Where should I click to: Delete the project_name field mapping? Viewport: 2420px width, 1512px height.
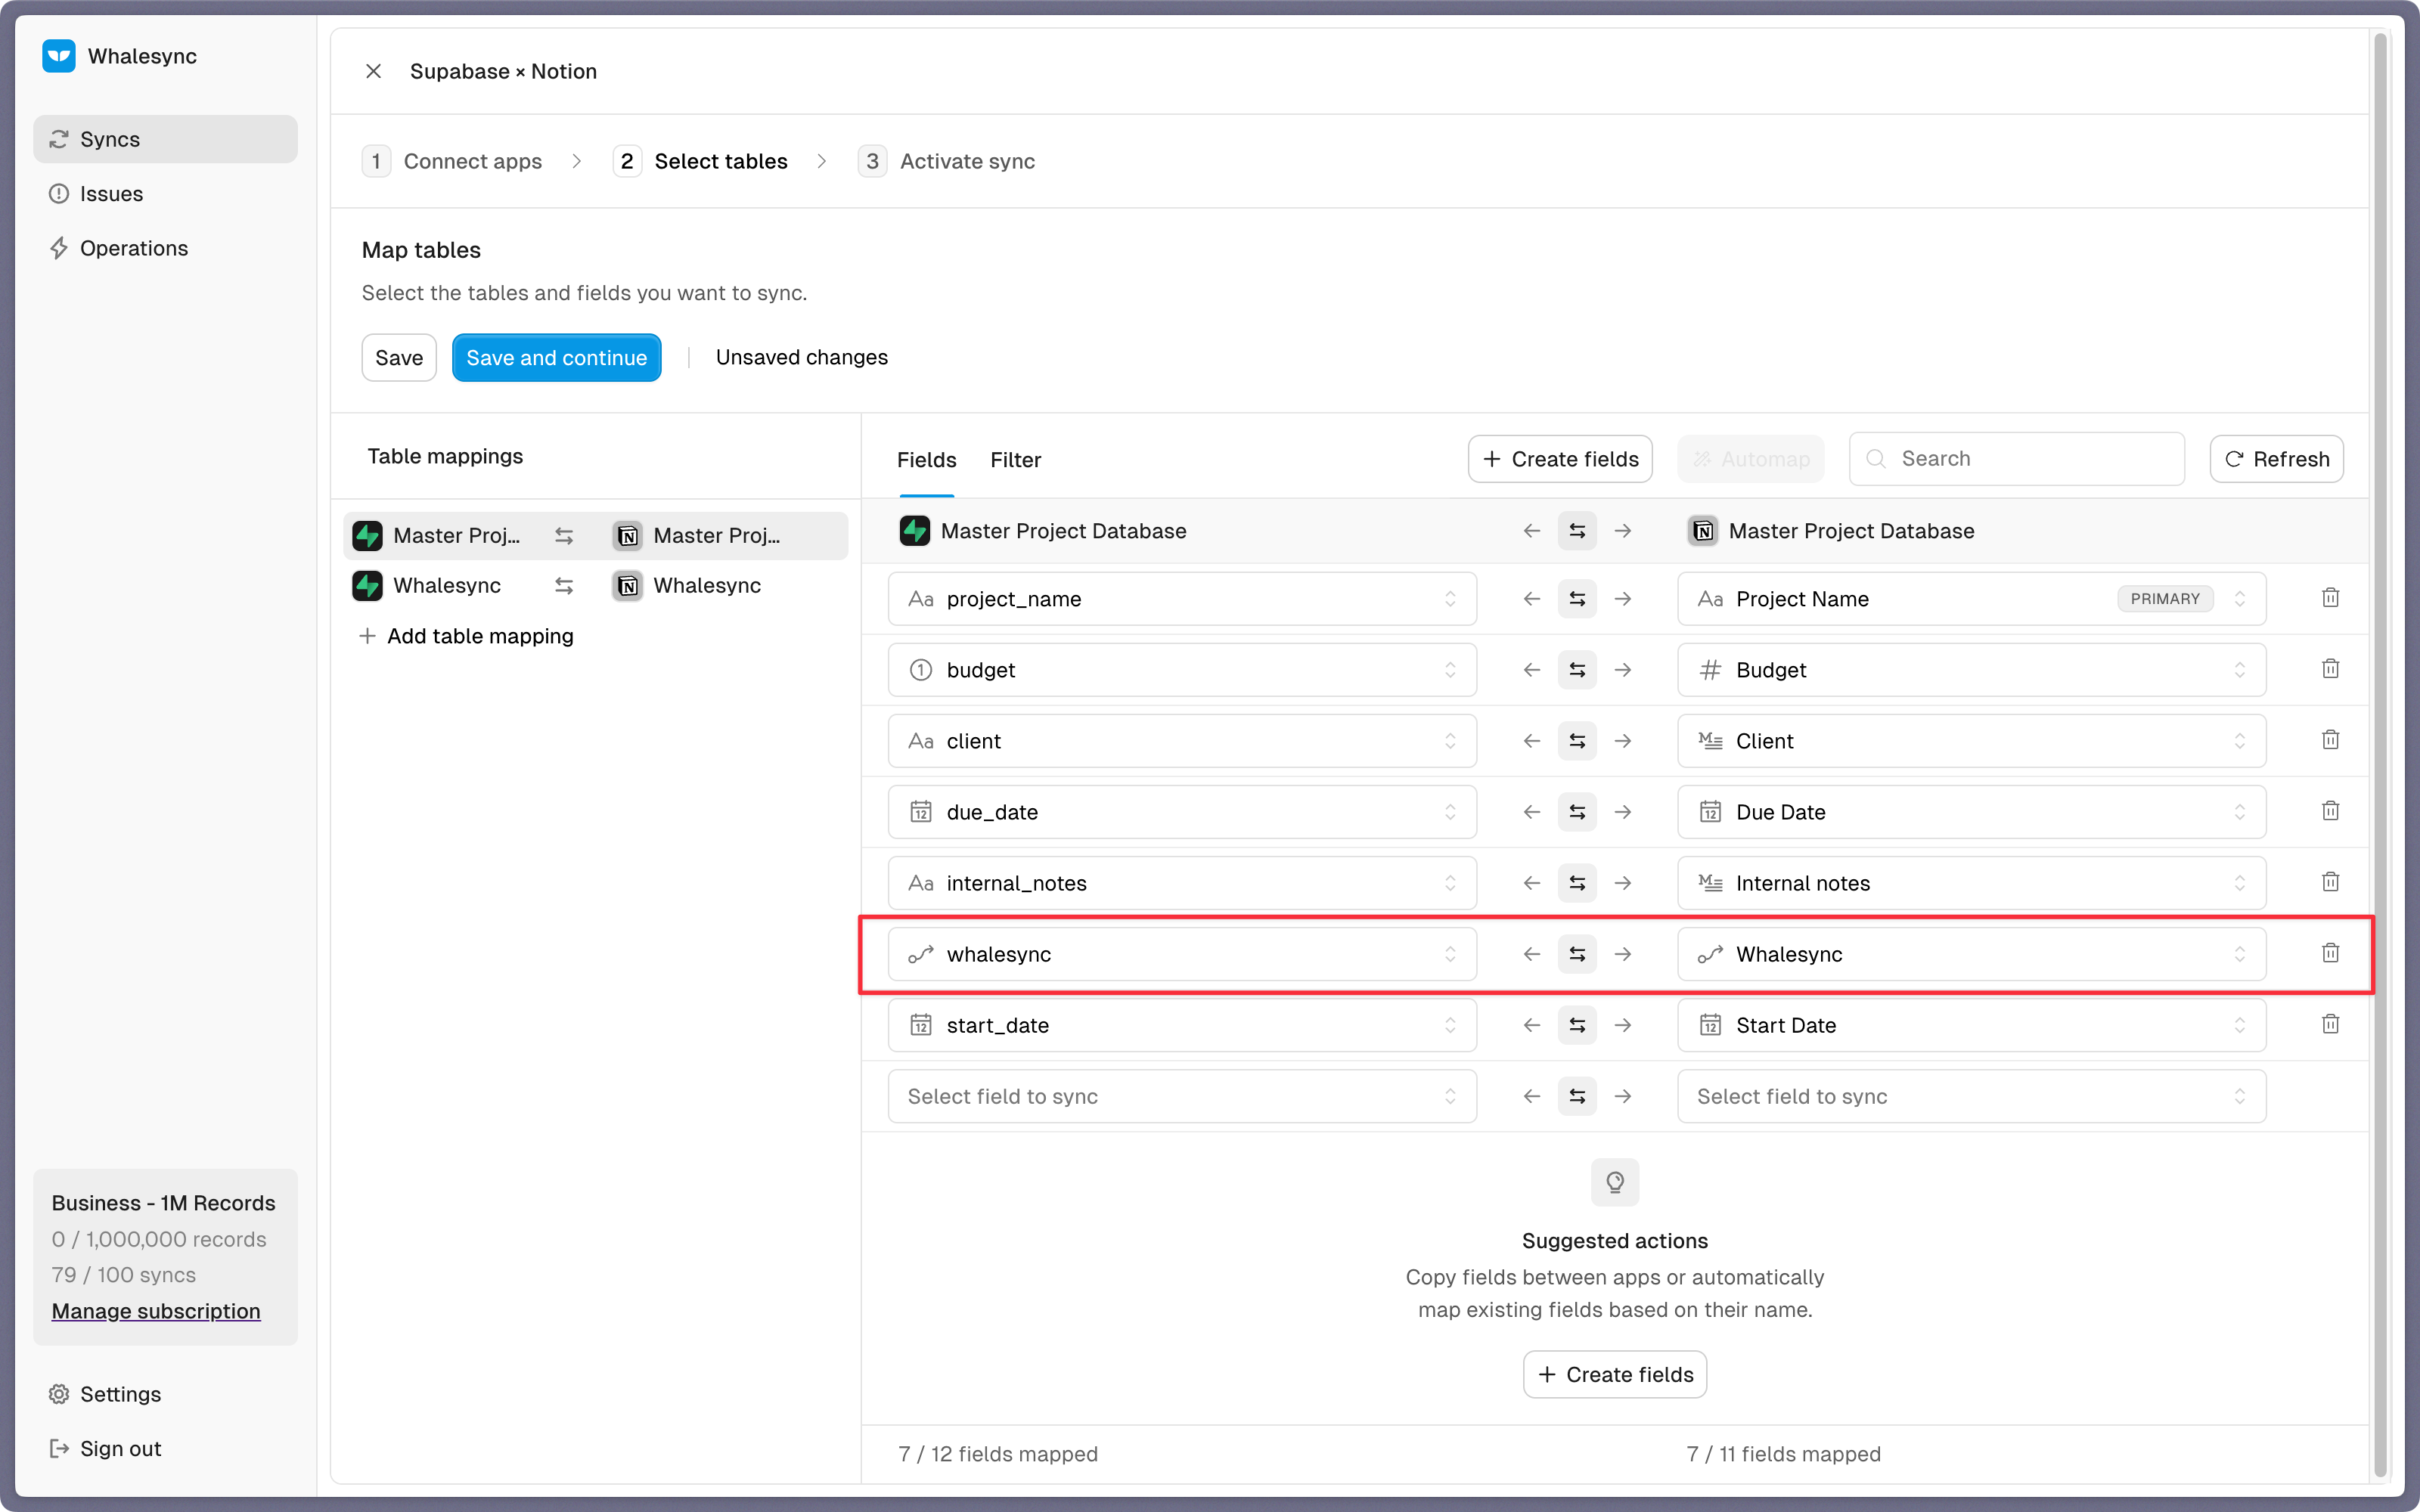pos(2330,598)
